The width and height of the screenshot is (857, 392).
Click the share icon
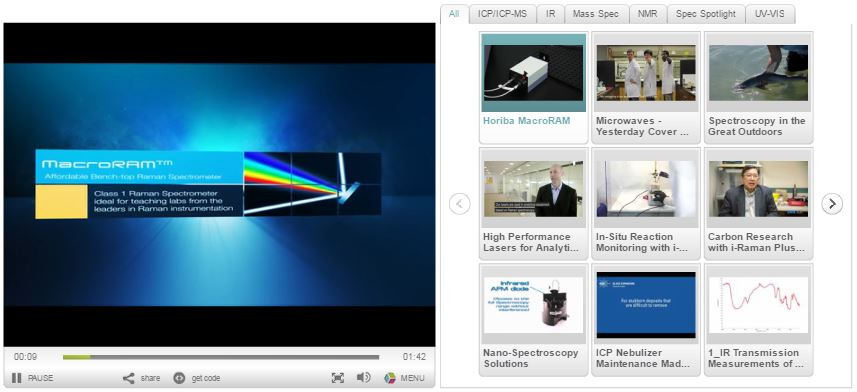tap(128, 378)
